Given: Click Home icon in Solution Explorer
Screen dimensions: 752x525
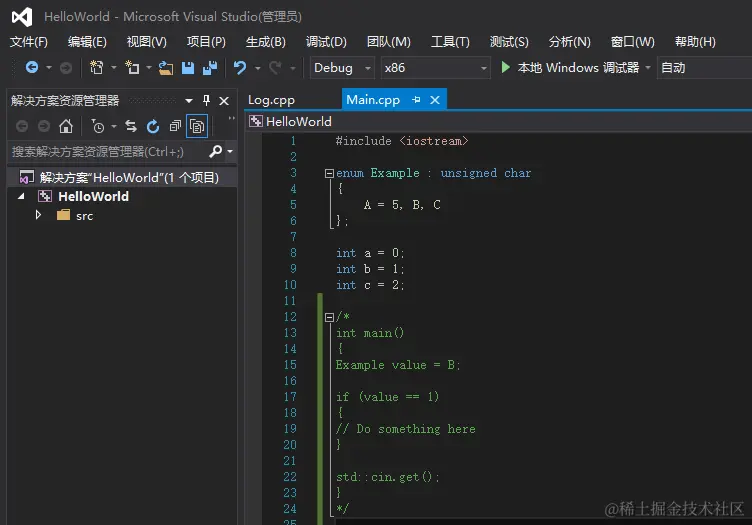Looking at the screenshot, I should coord(66,126).
